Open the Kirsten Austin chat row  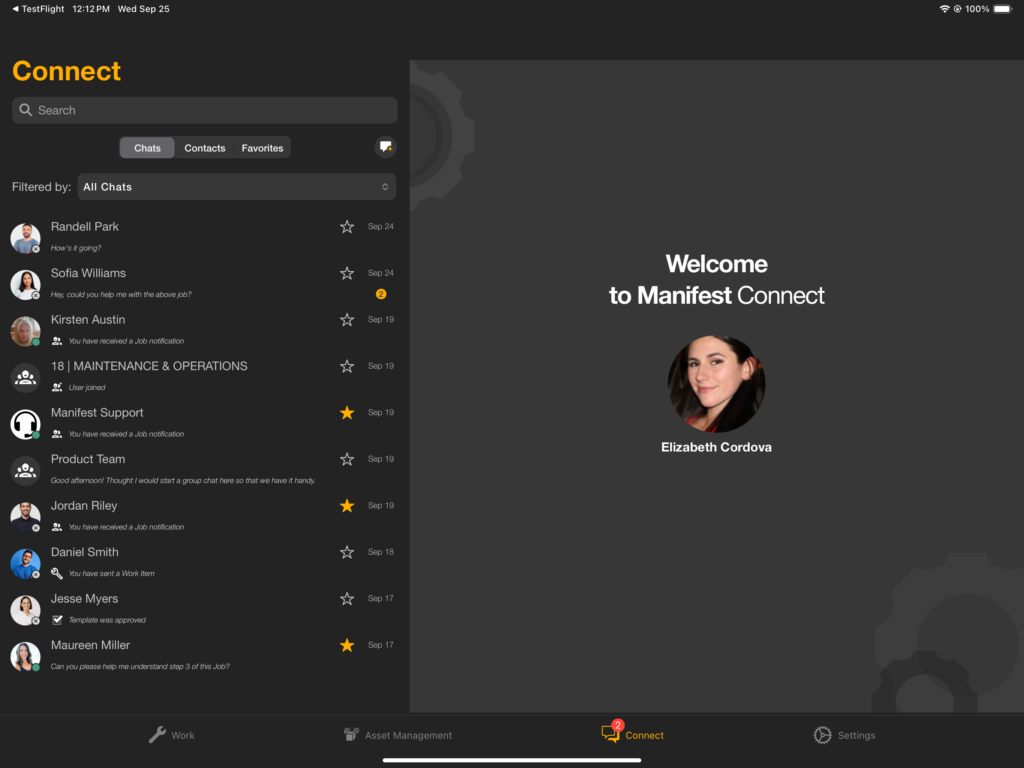pyautogui.click(x=202, y=330)
